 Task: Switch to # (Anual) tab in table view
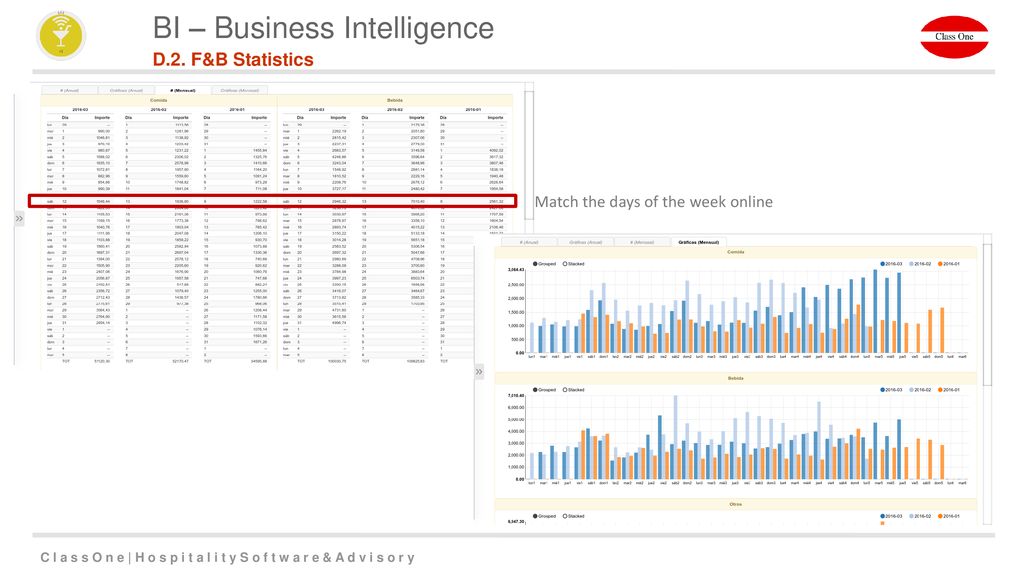point(70,90)
